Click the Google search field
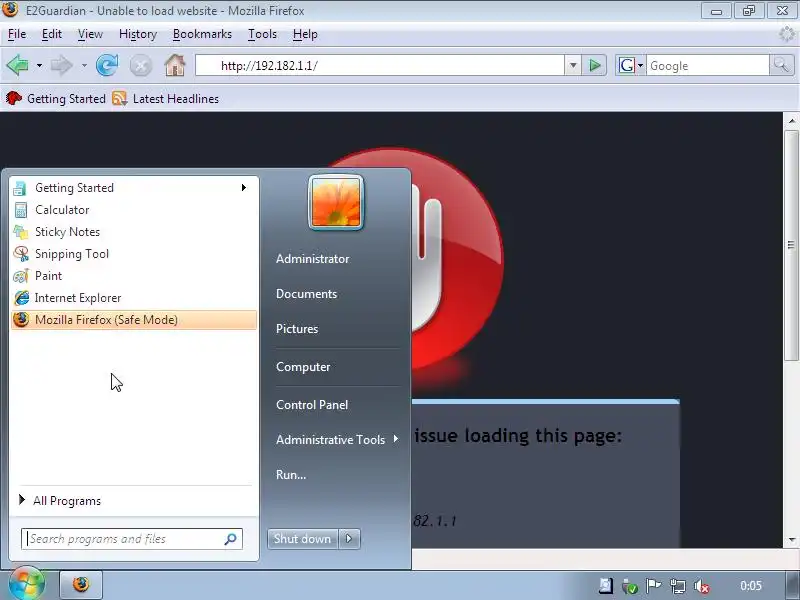Image resolution: width=800 pixels, height=600 pixels. click(x=708, y=65)
